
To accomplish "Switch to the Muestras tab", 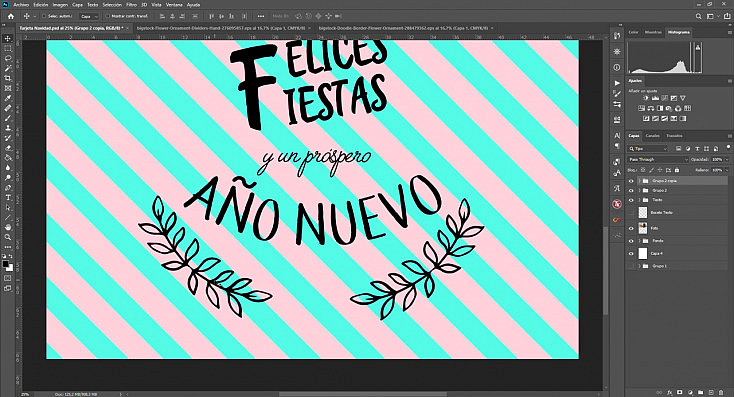I will 653,32.
